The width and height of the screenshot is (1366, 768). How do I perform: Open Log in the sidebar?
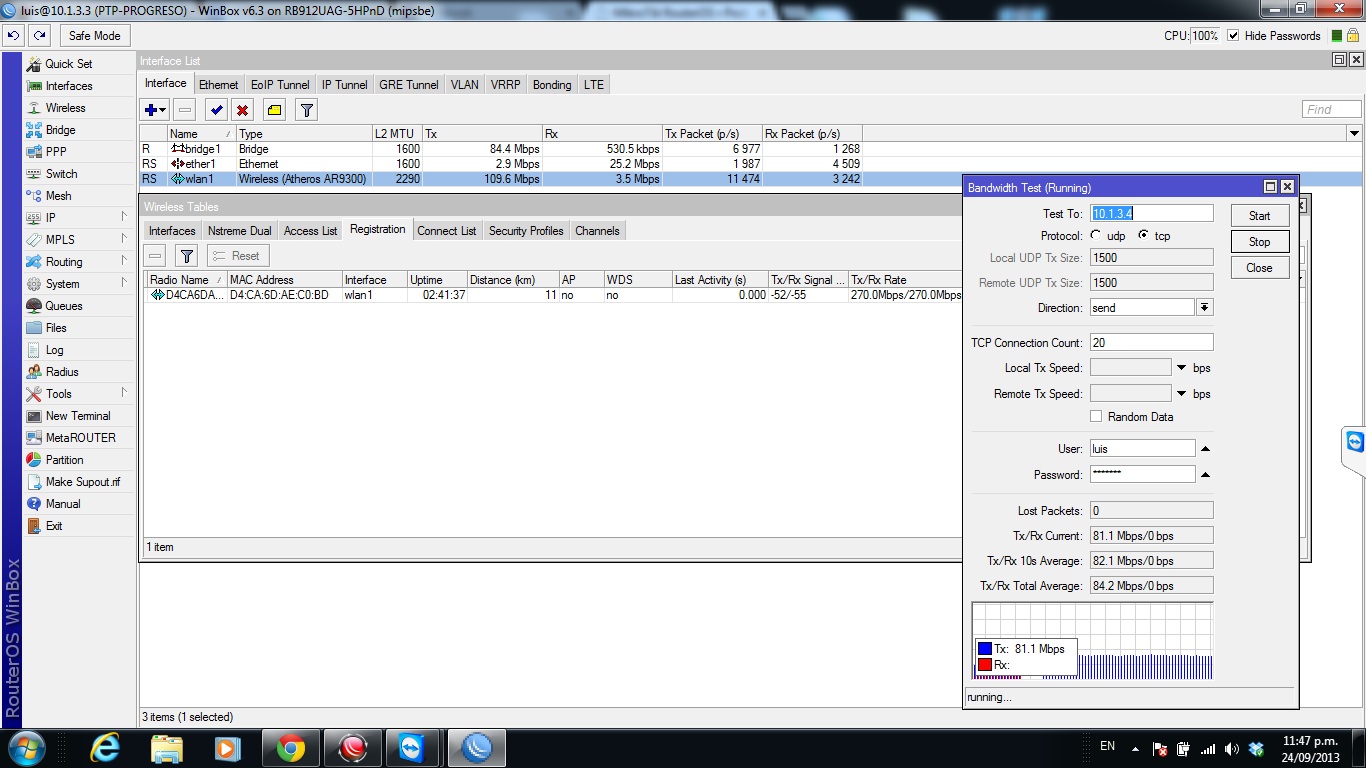point(55,350)
